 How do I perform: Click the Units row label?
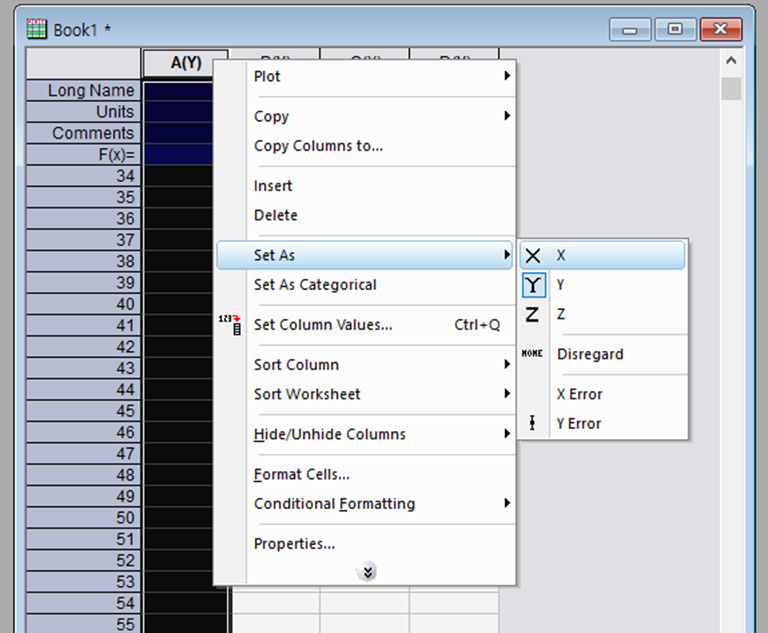pos(83,112)
